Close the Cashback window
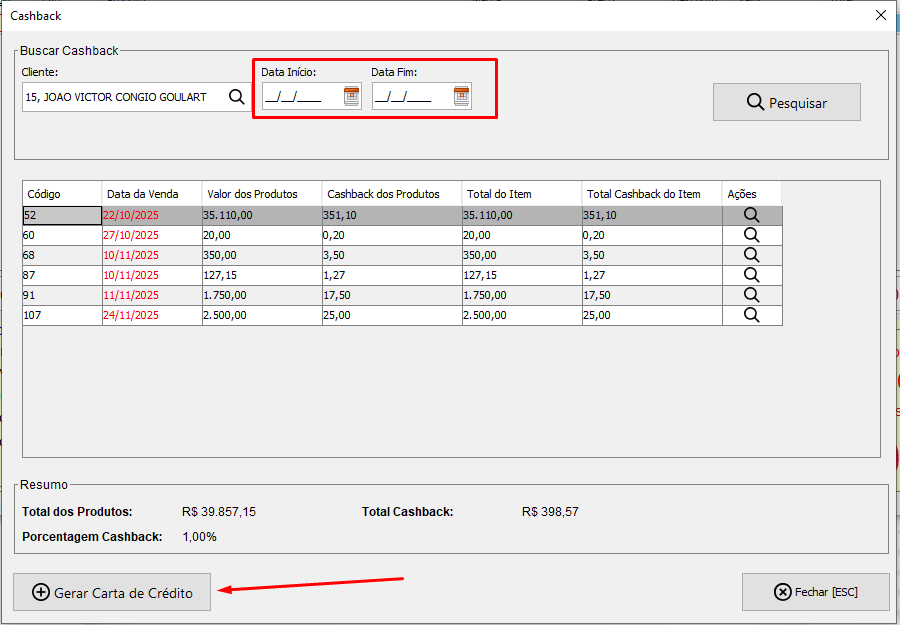This screenshot has height=625, width=900. pos(880,15)
